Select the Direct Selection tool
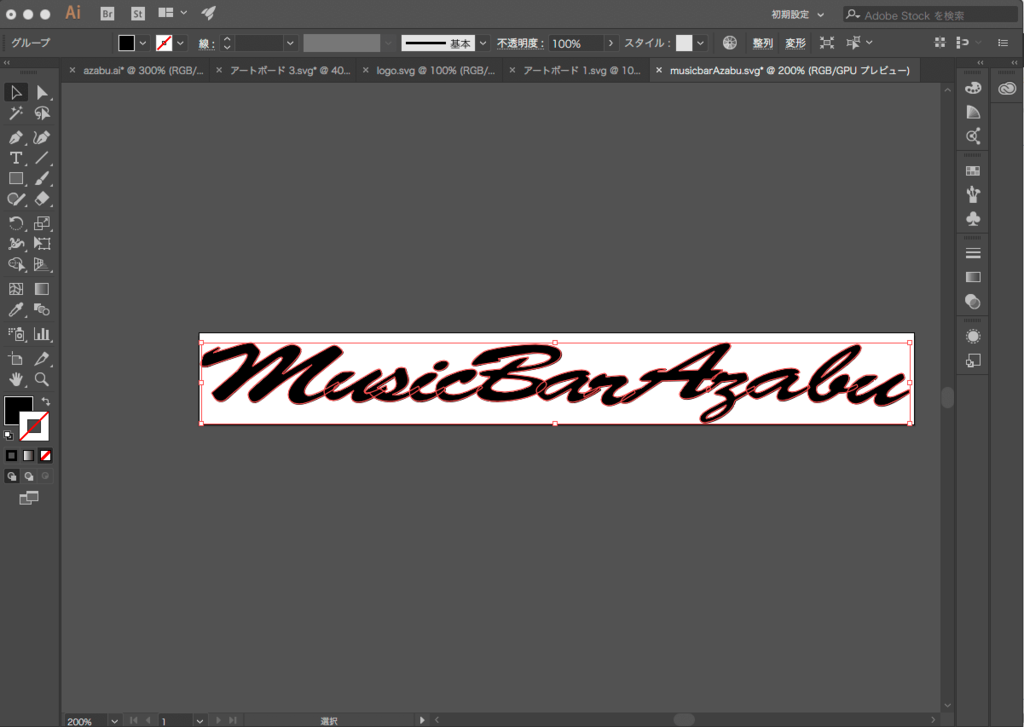Viewport: 1024px width, 727px height. 42,92
